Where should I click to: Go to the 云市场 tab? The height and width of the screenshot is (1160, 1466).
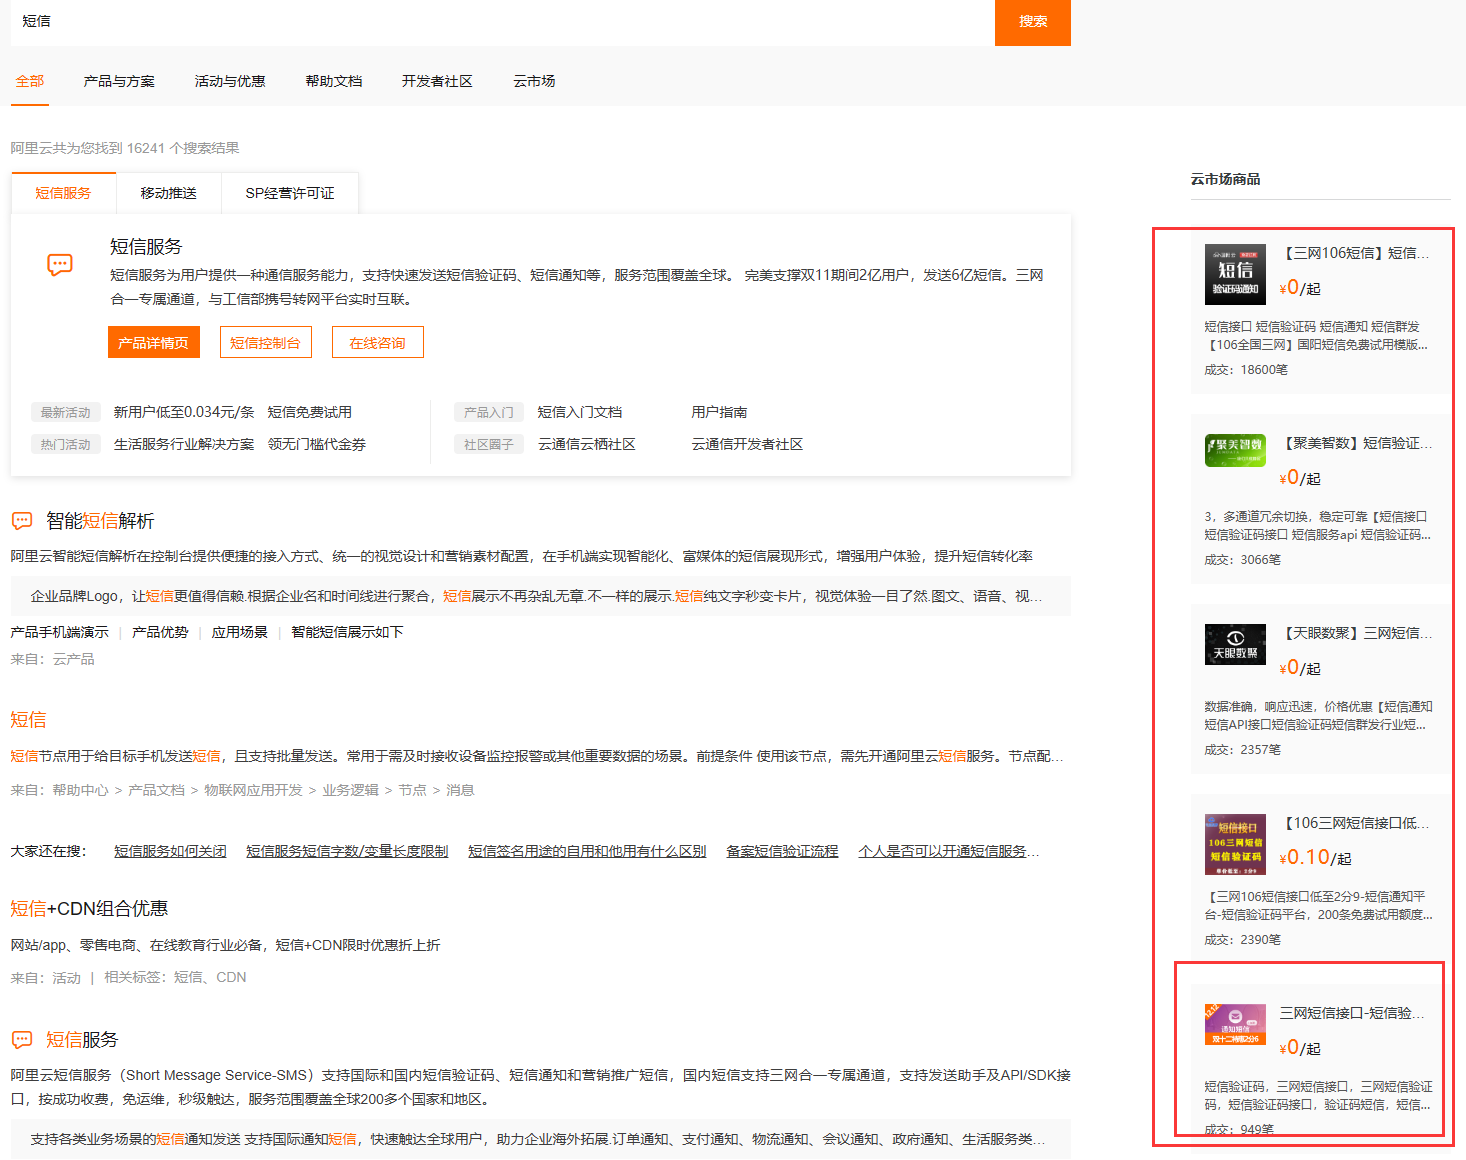click(534, 81)
